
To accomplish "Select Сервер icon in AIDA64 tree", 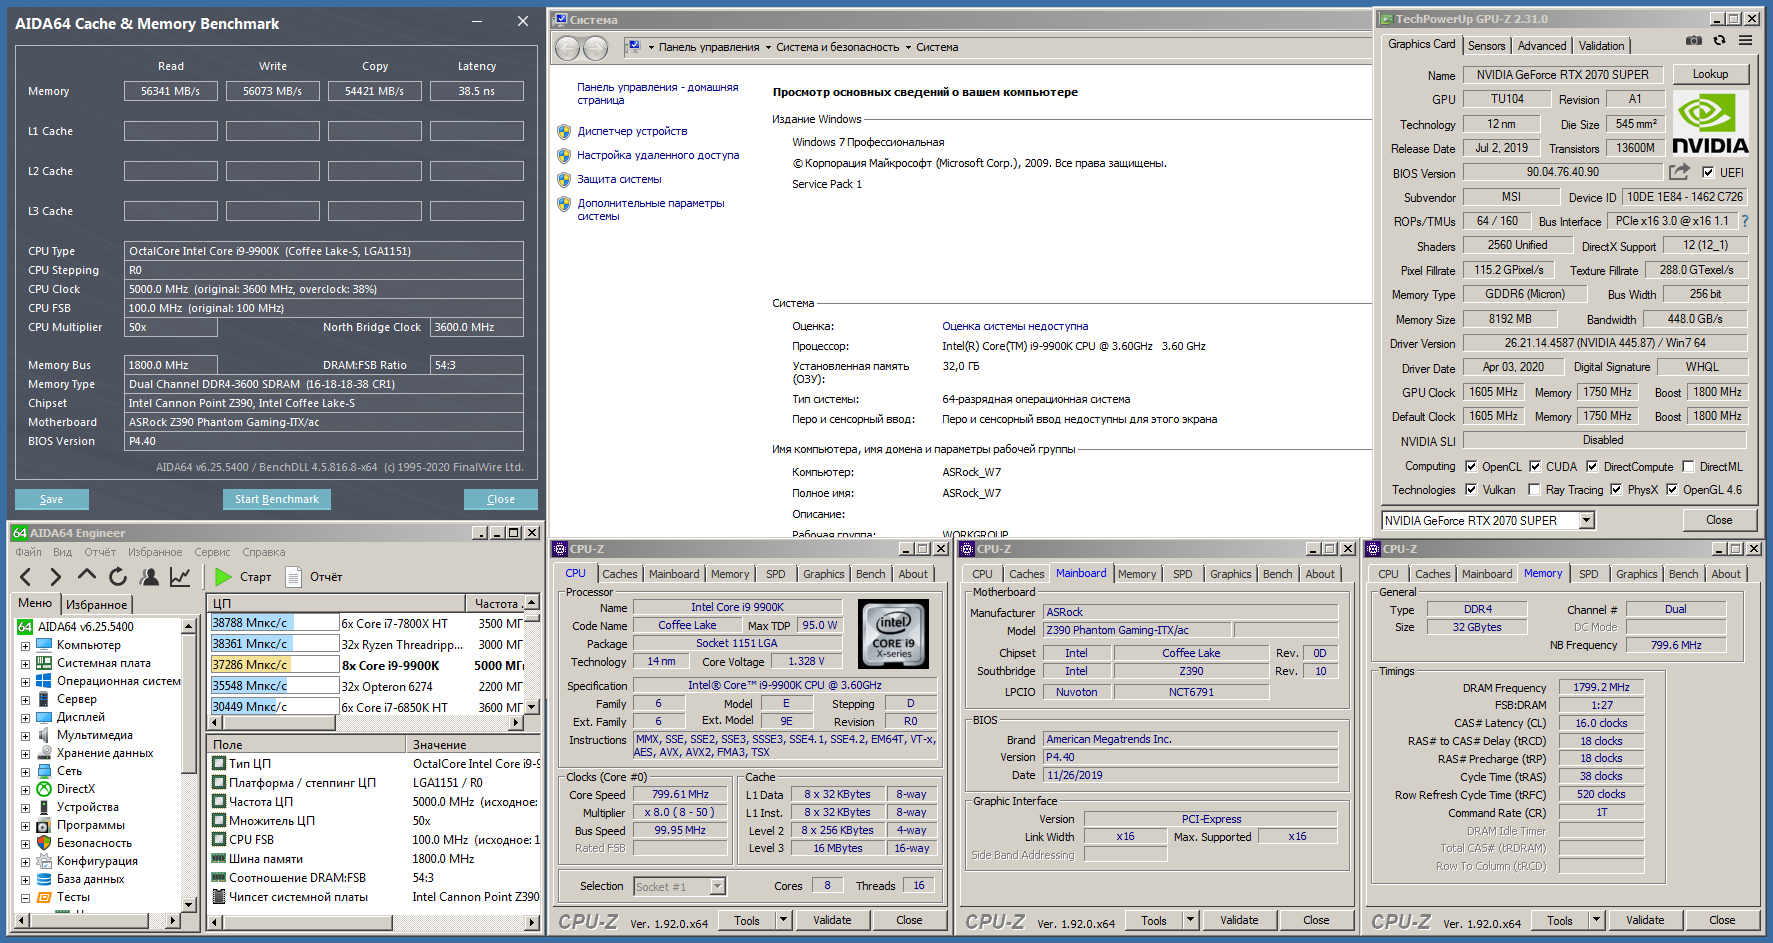I will point(44,699).
